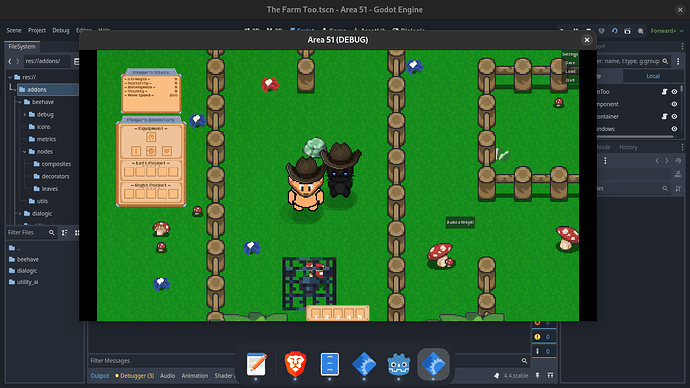Launch the text editor from the dock

(256, 364)
